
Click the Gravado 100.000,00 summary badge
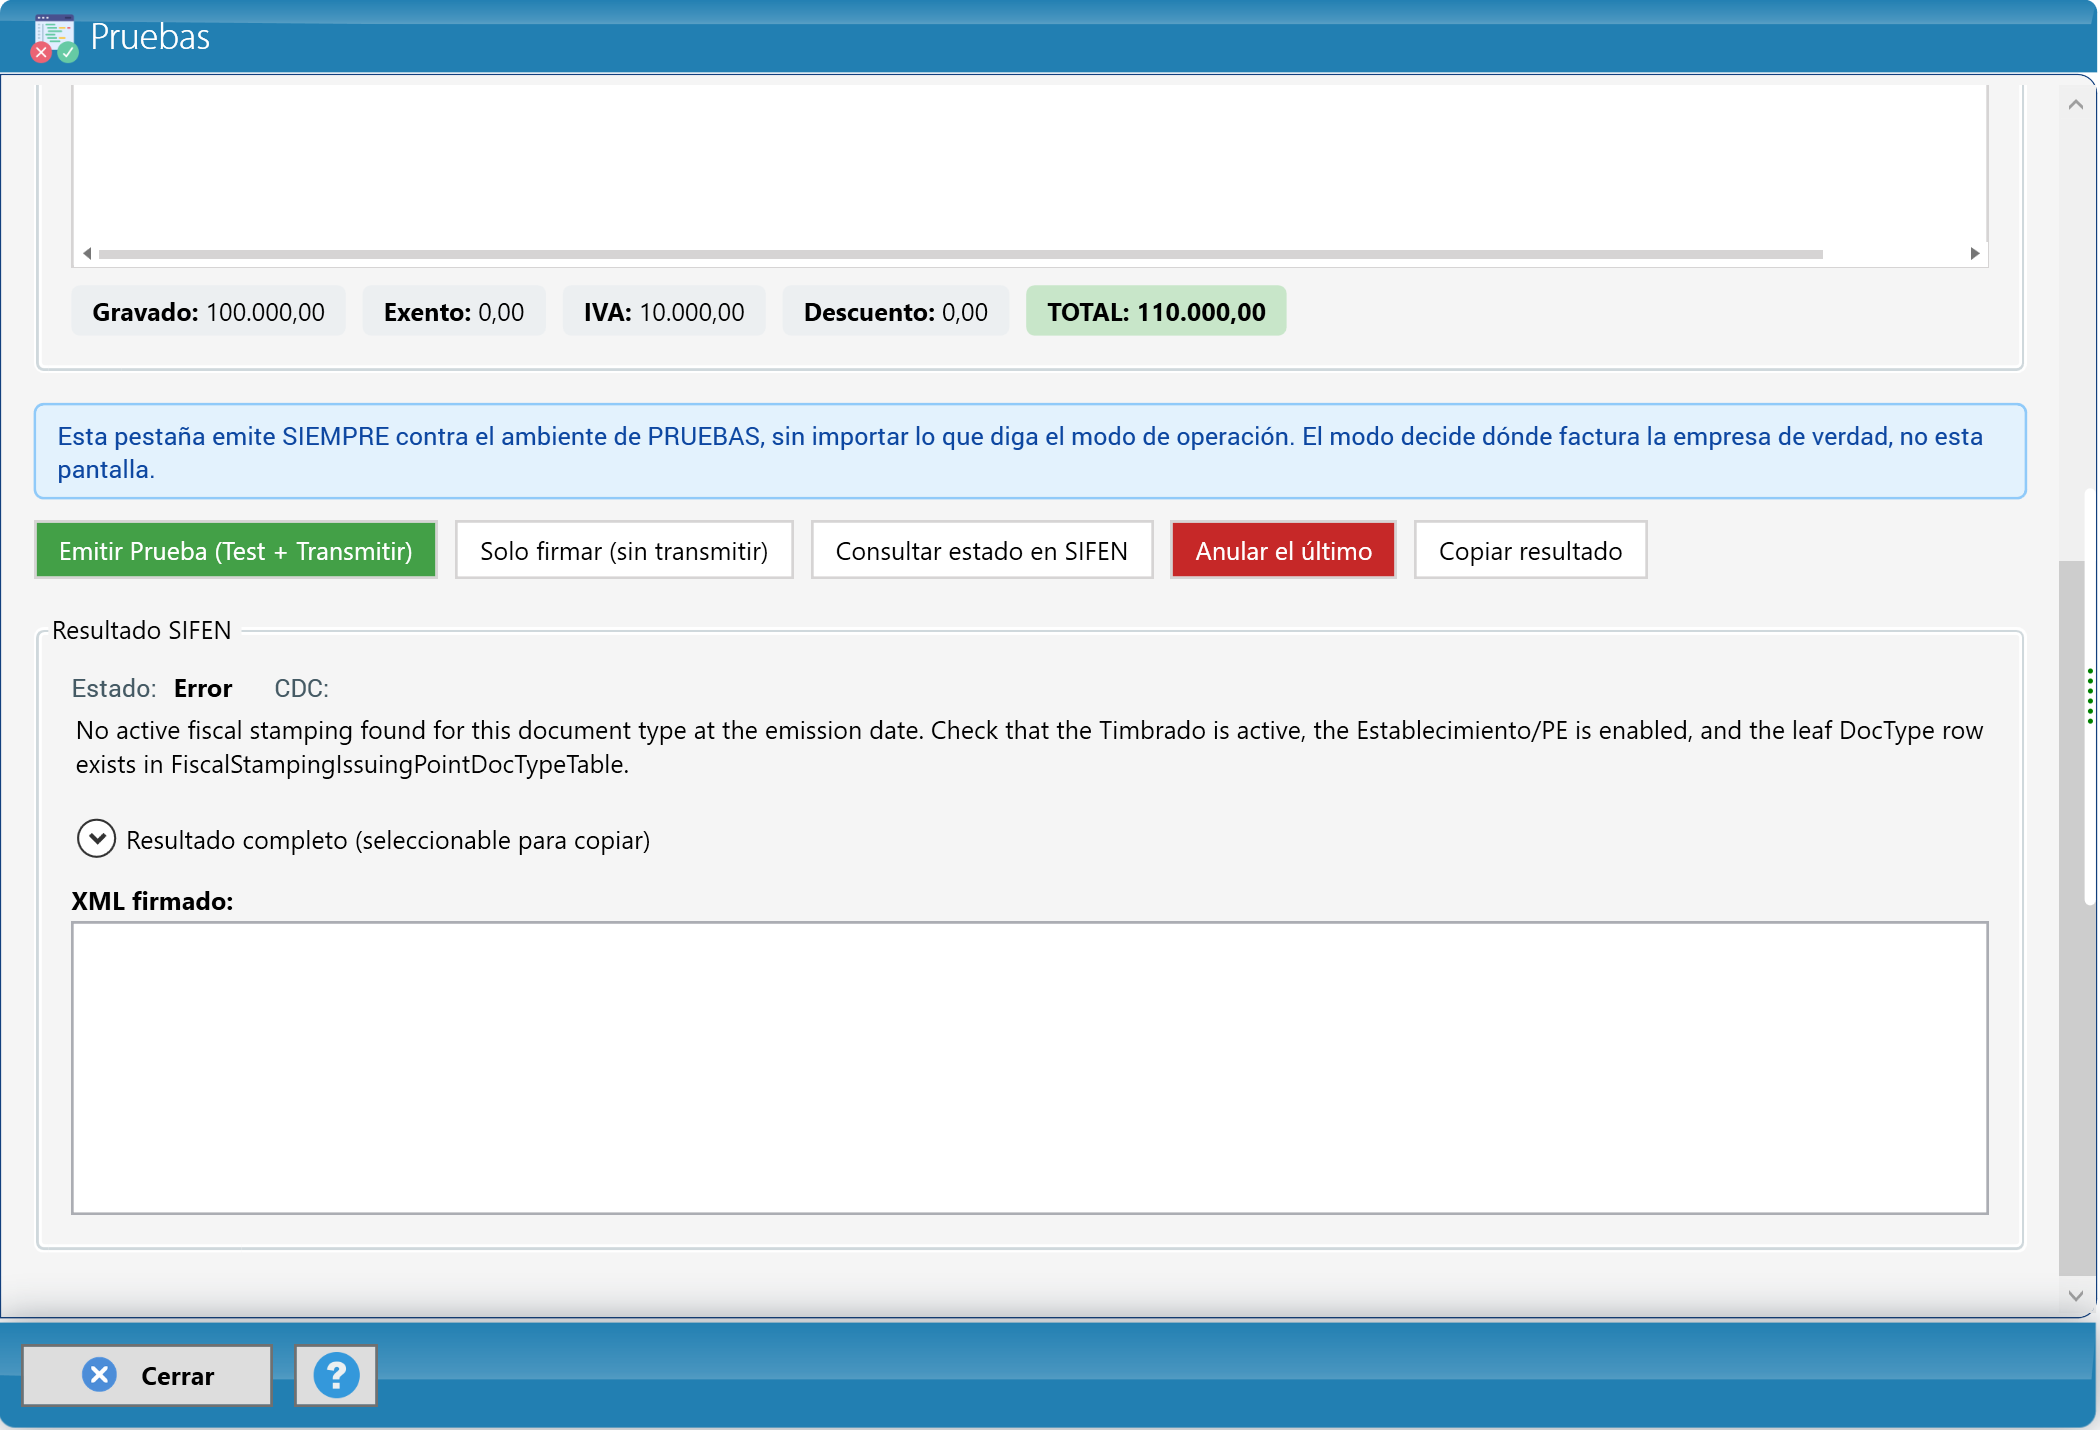208,312
